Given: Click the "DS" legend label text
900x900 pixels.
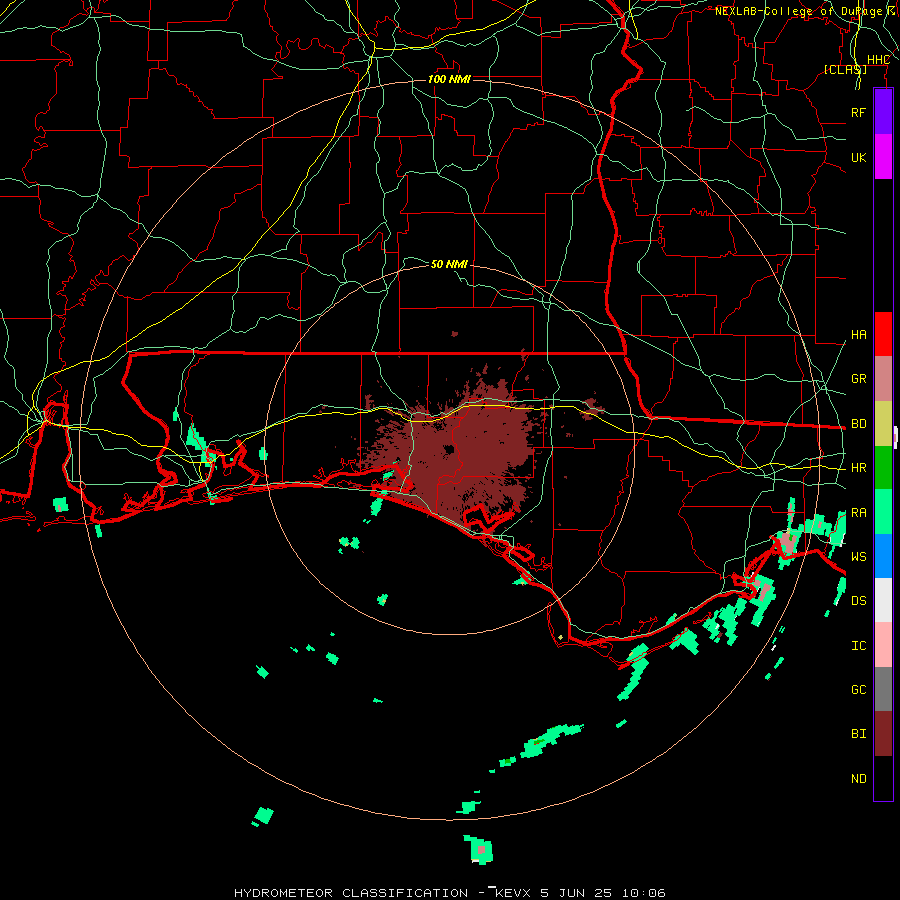Looking at the screenshot, I should point(858,601).
